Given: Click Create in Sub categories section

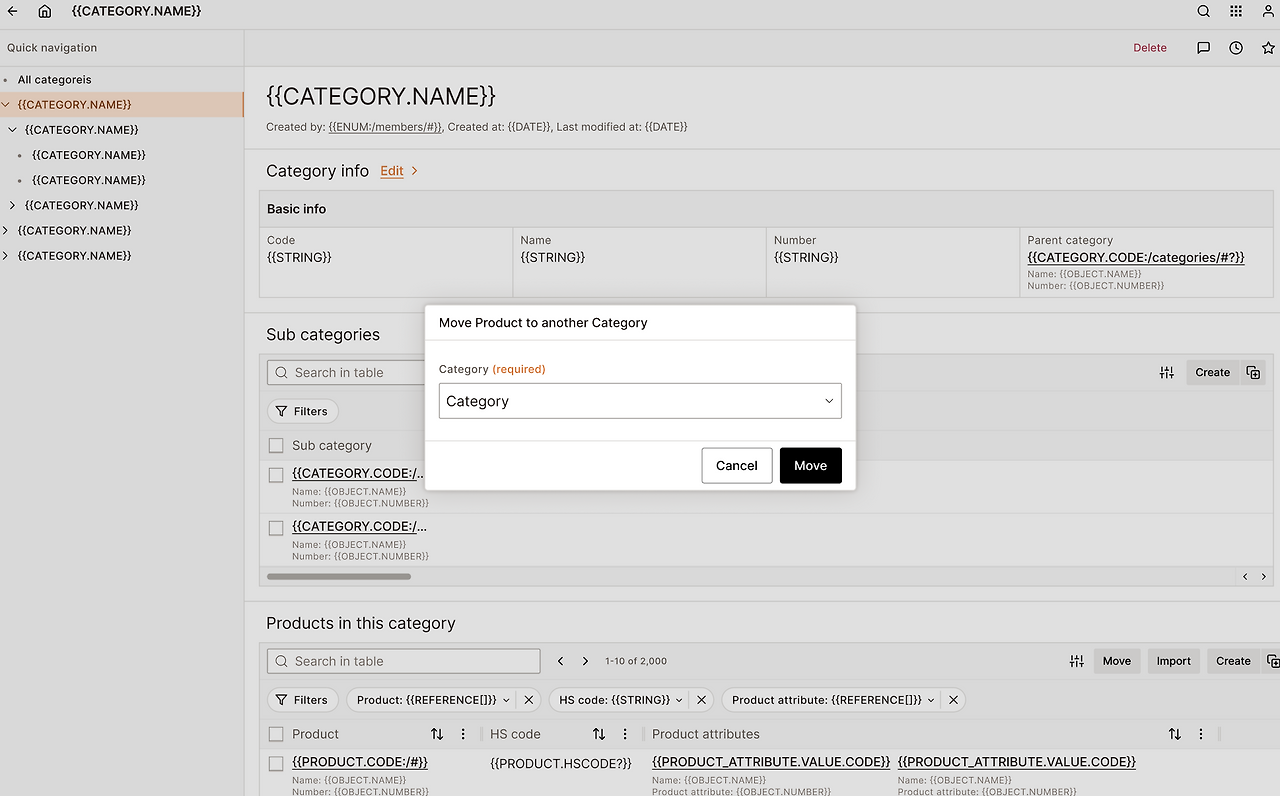Looking at the screenshot, I should click(1213, 373).
